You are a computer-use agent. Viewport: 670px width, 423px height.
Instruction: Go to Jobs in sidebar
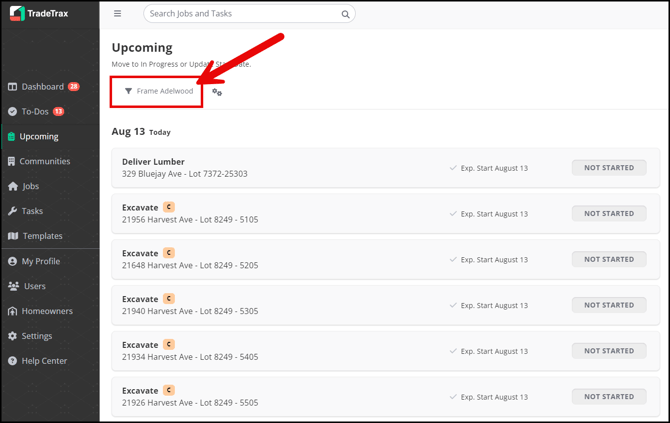click(30, 186)
